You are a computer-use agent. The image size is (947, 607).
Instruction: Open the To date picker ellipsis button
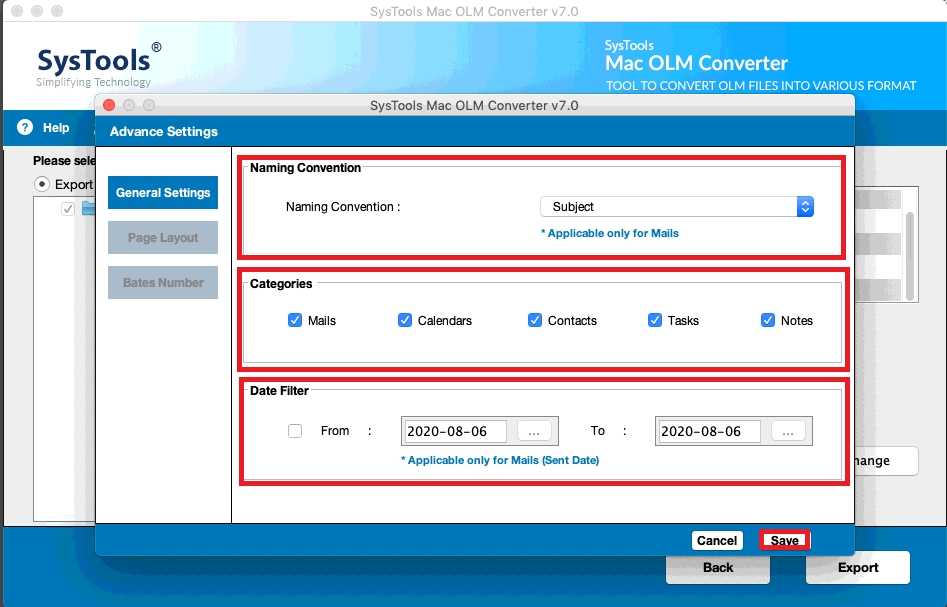click(x=788, y=431)
